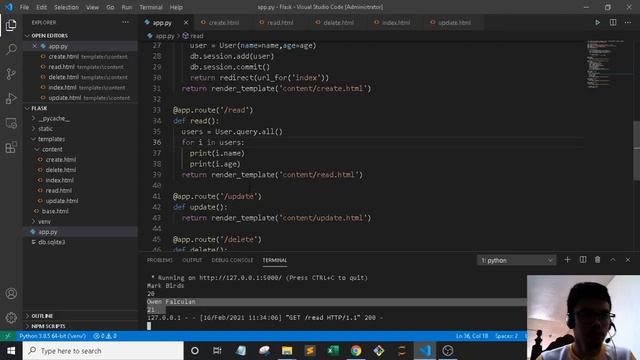
Task: Switch to the Debug Console tab
Action: (232, 260)
